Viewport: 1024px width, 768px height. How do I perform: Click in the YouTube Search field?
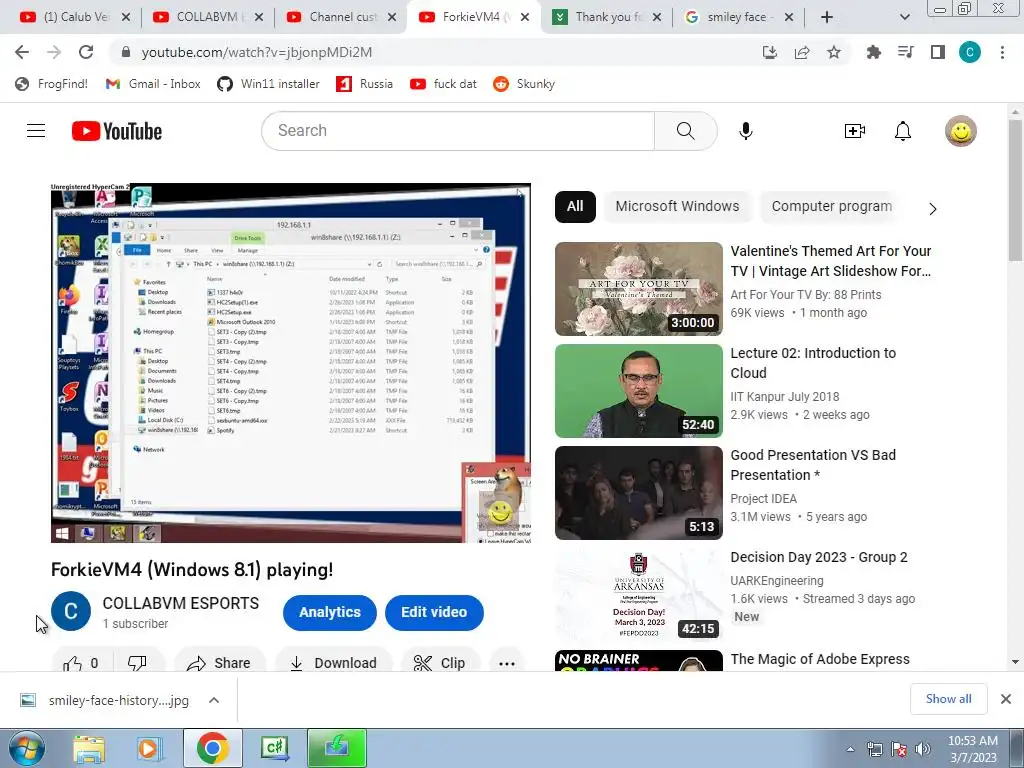[x=458, y=131]
